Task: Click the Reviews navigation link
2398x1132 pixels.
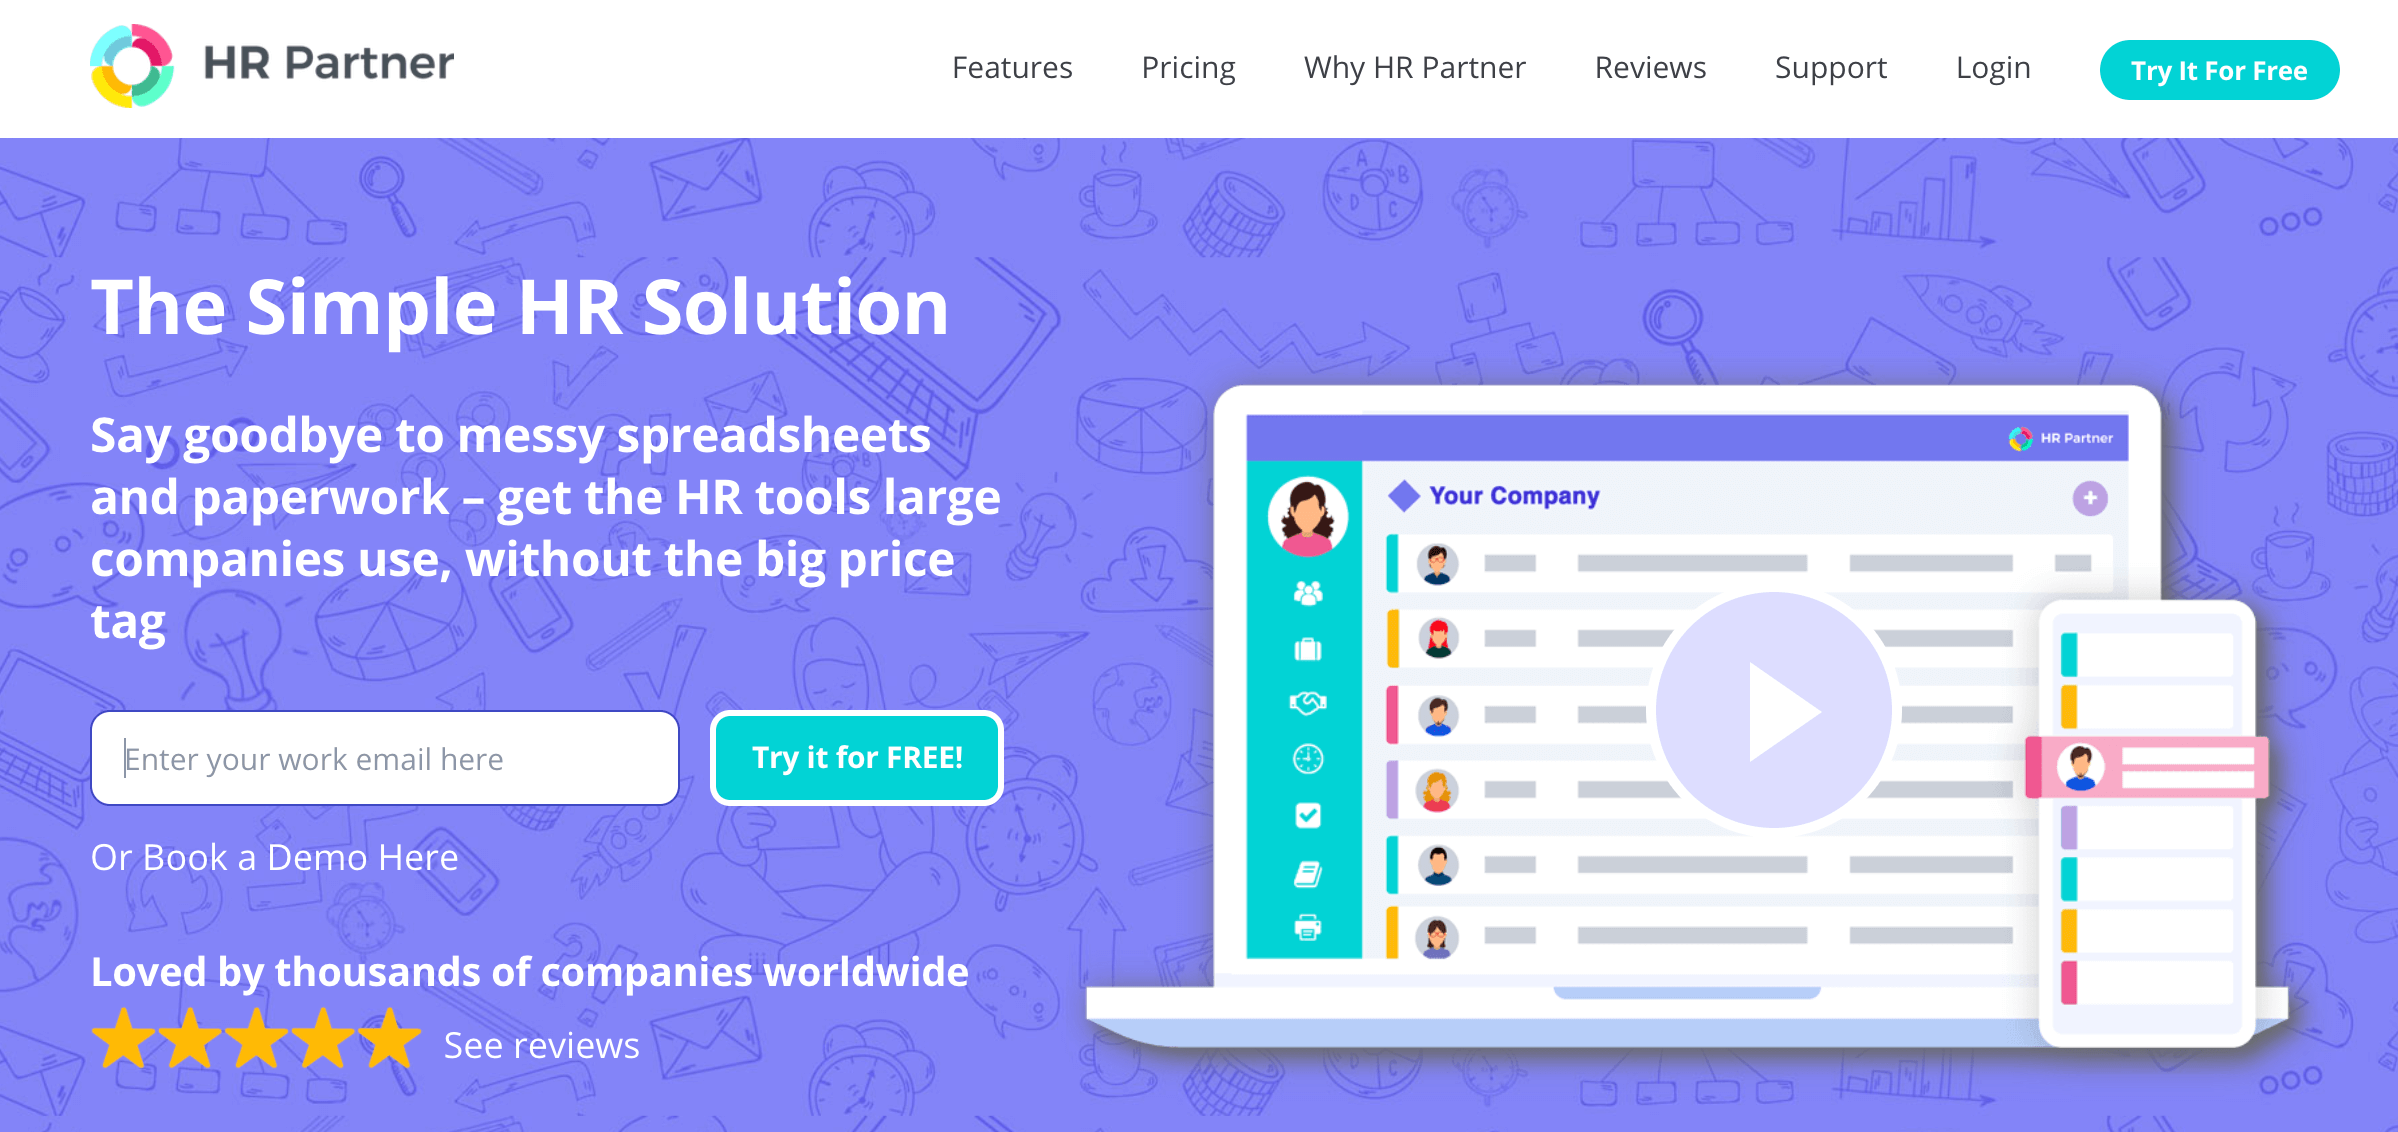Action: pyautogui.click(x=1650, y=67)
